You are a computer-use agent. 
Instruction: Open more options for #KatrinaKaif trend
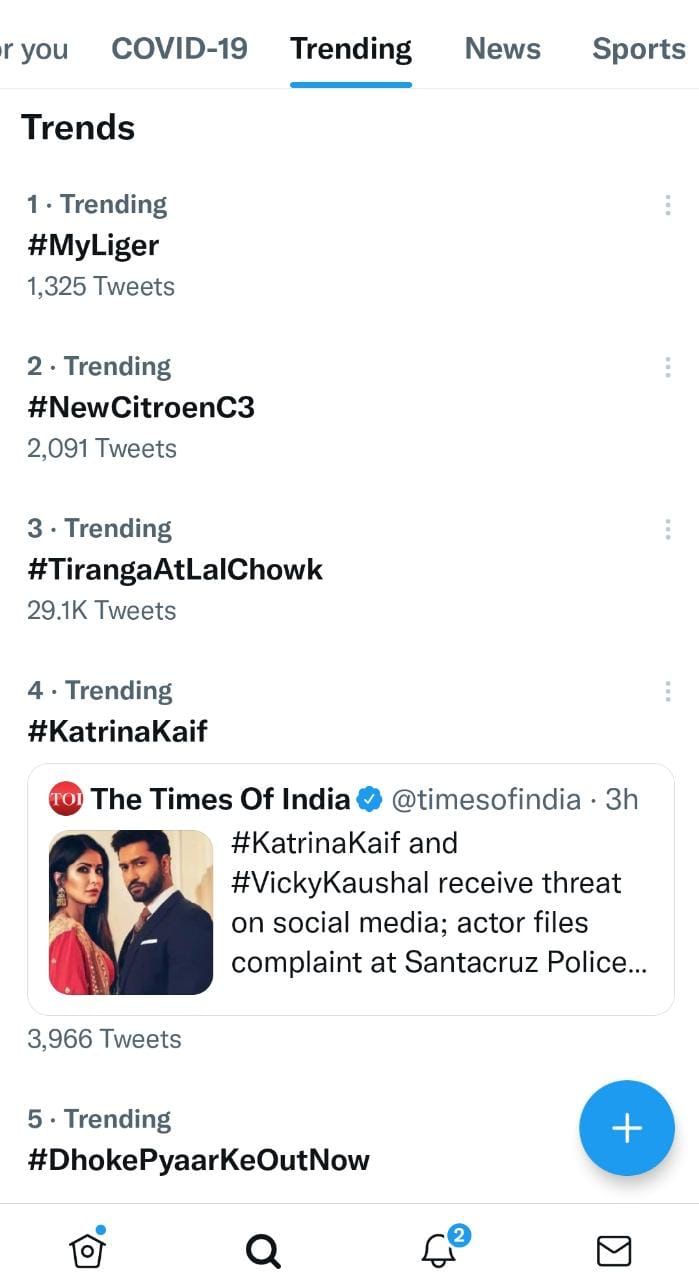tap(667, 691)
